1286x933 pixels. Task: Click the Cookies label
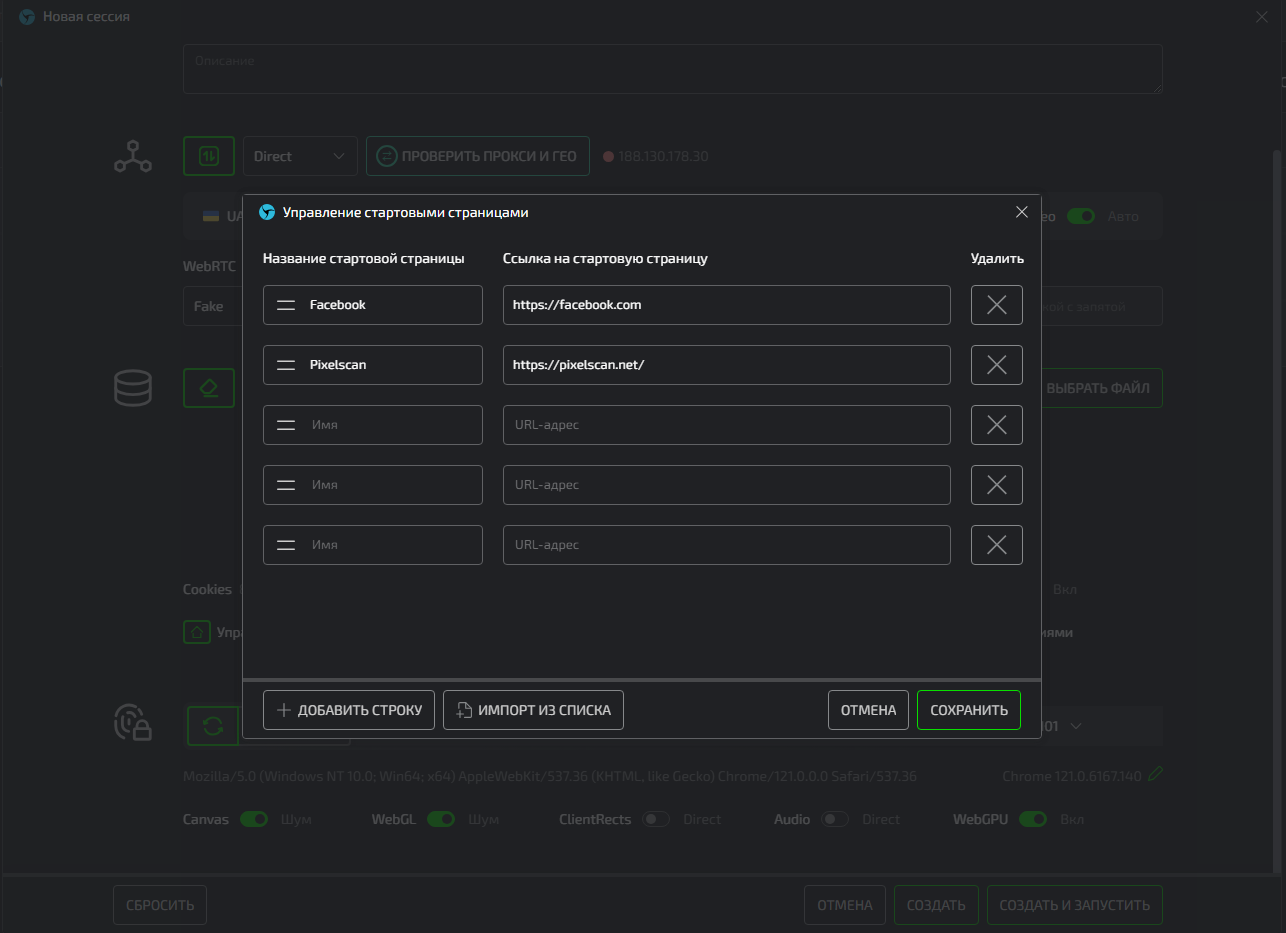tap(207, 589)
